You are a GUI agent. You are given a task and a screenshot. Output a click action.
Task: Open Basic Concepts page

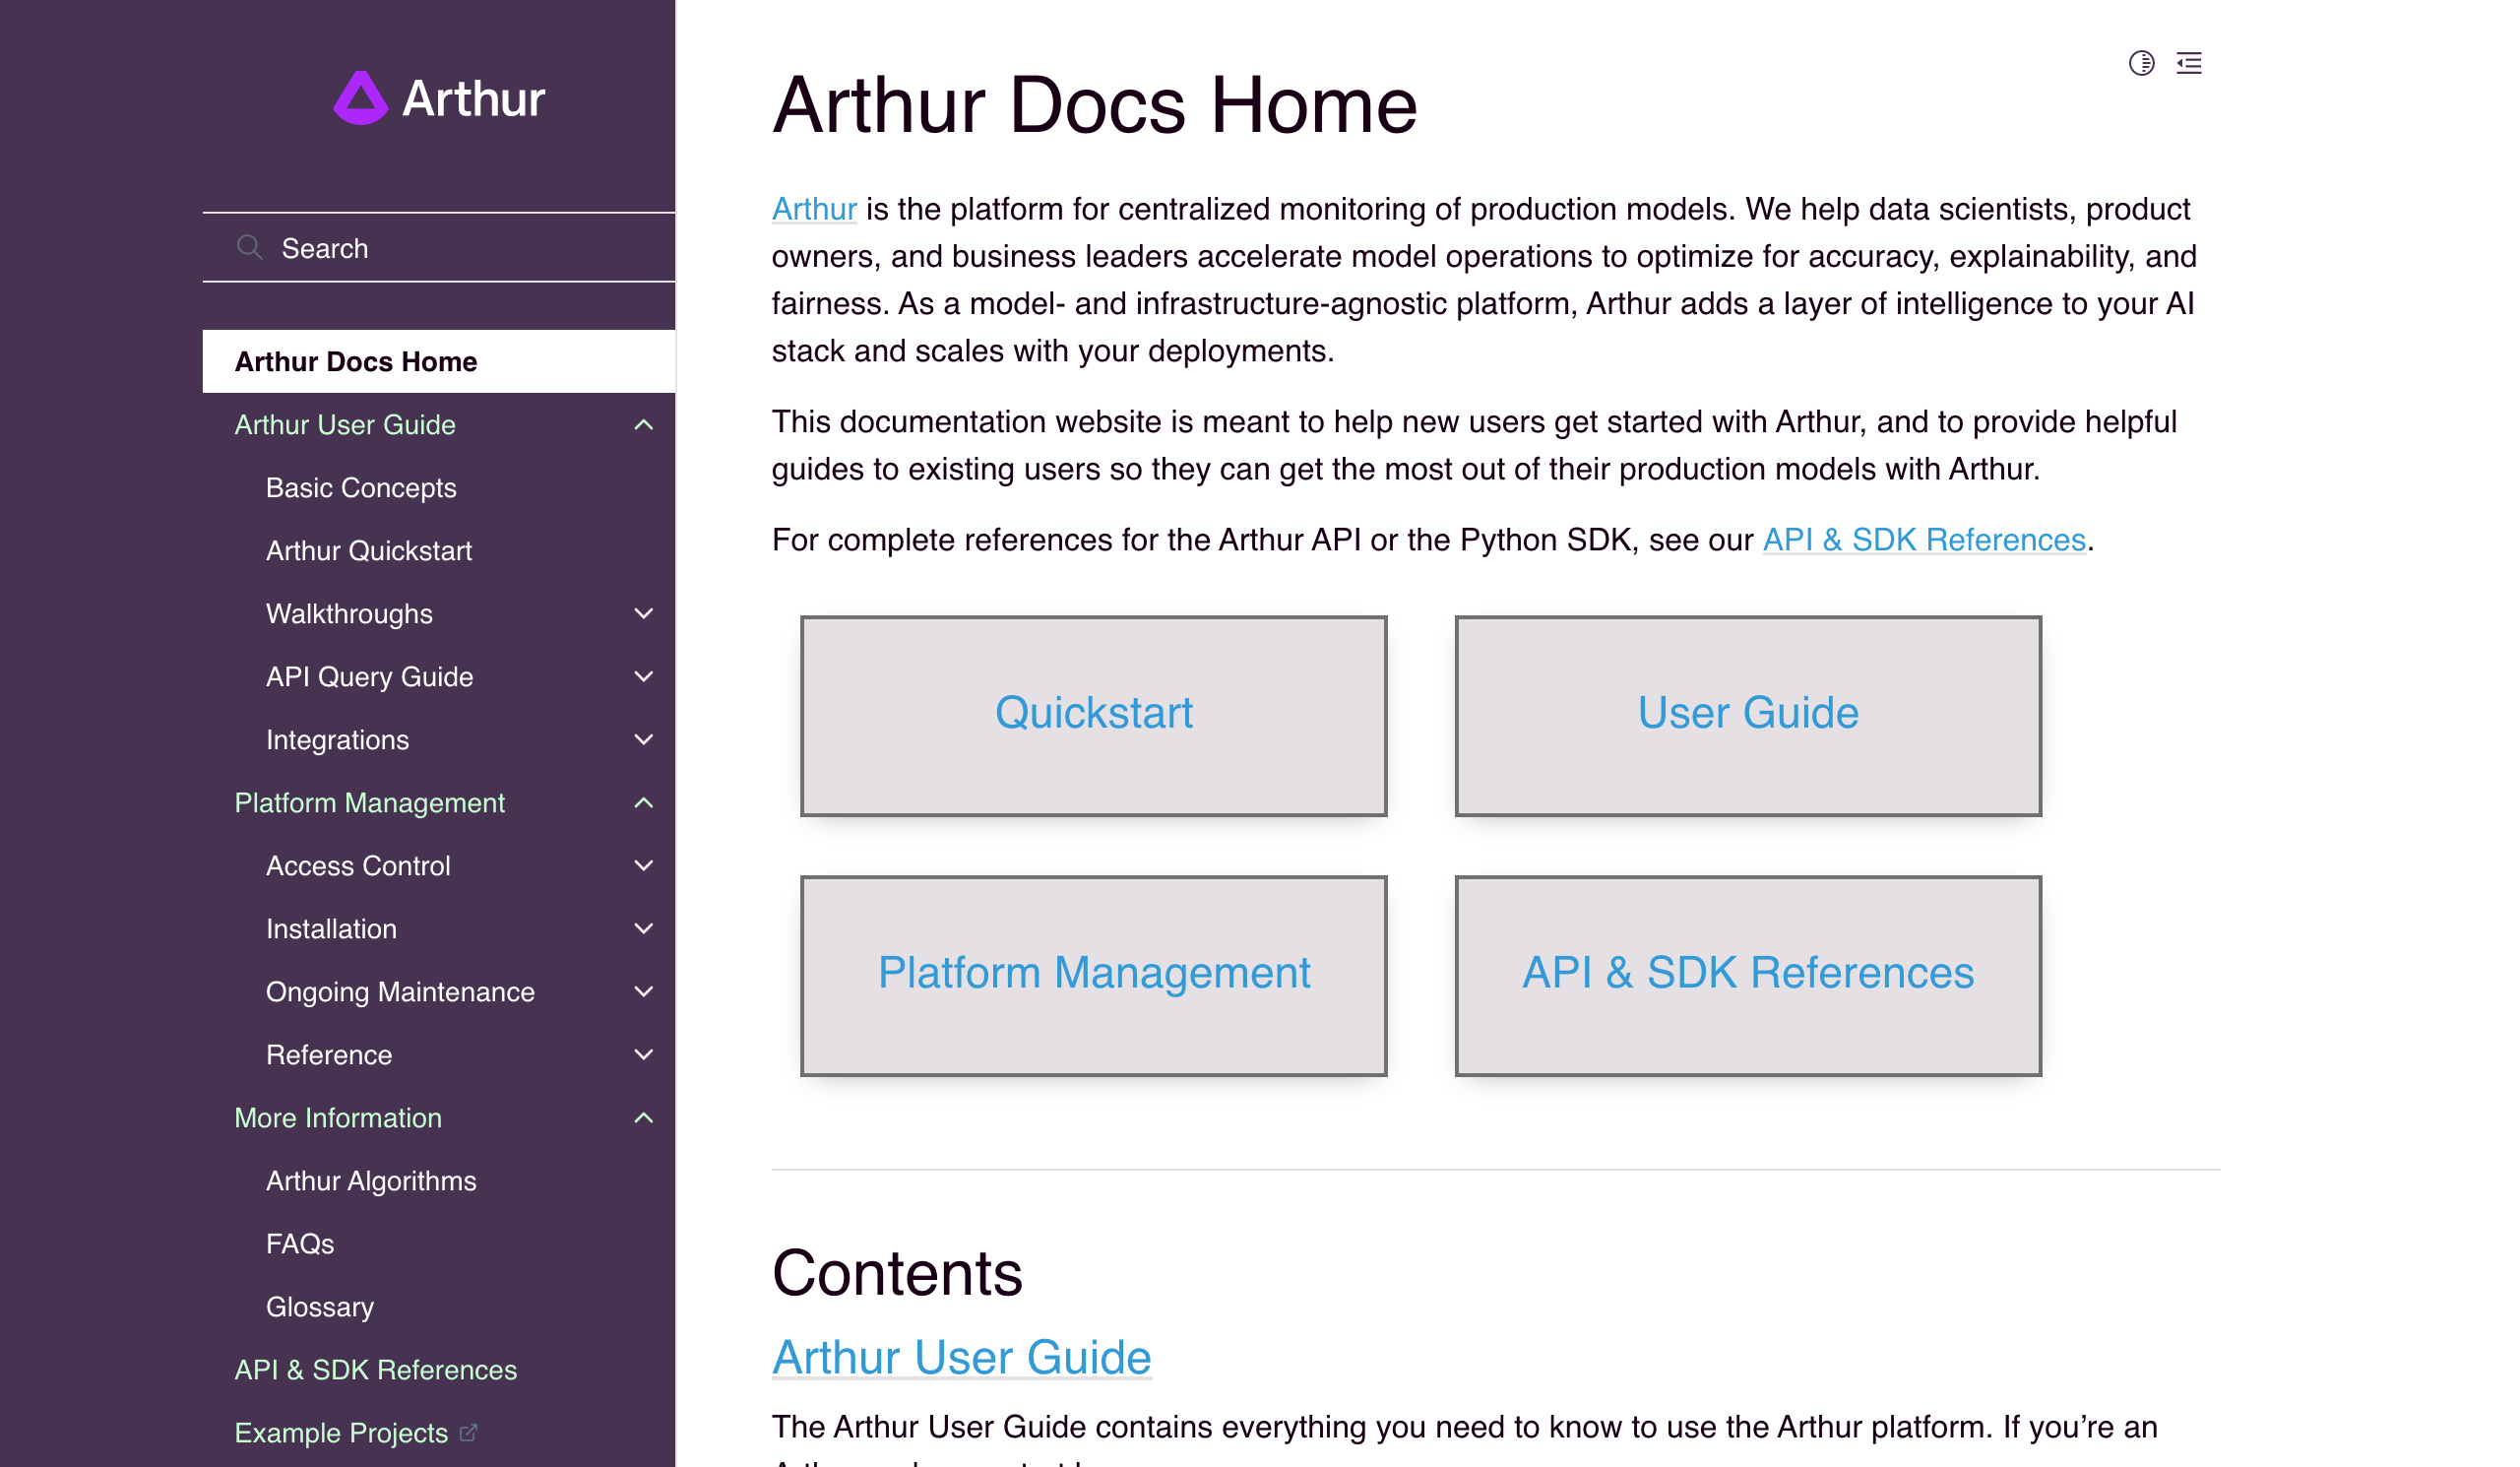361,488
